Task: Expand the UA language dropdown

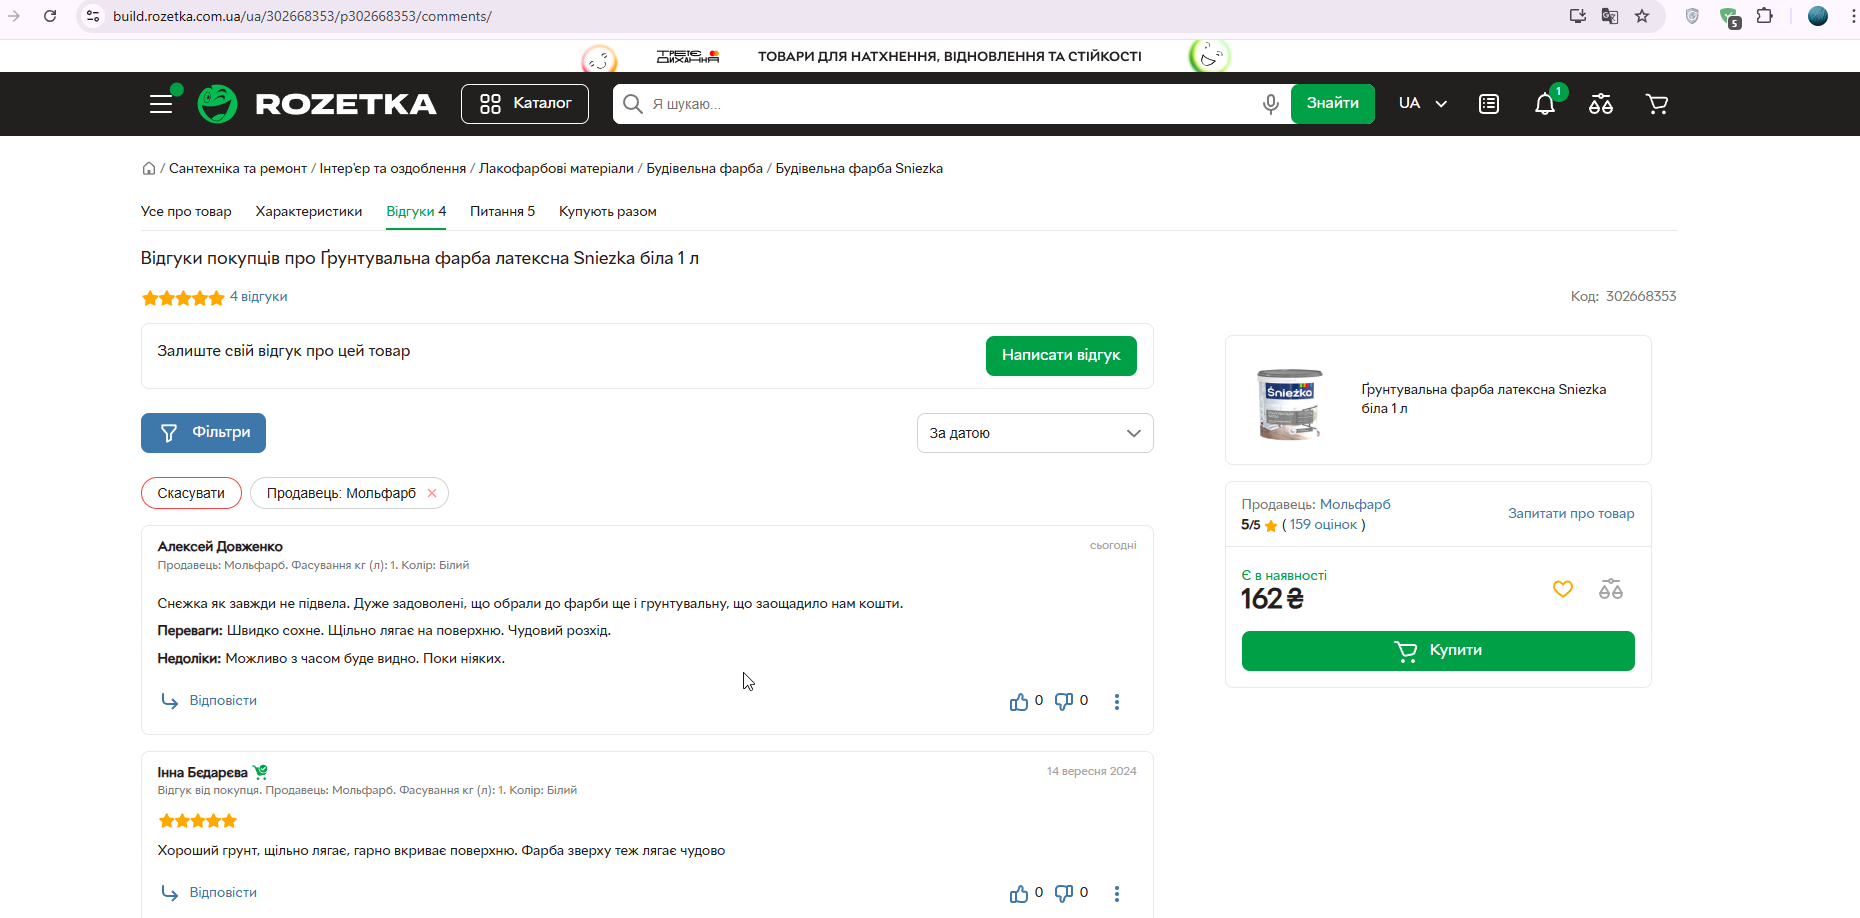Action: (1423, 104)
